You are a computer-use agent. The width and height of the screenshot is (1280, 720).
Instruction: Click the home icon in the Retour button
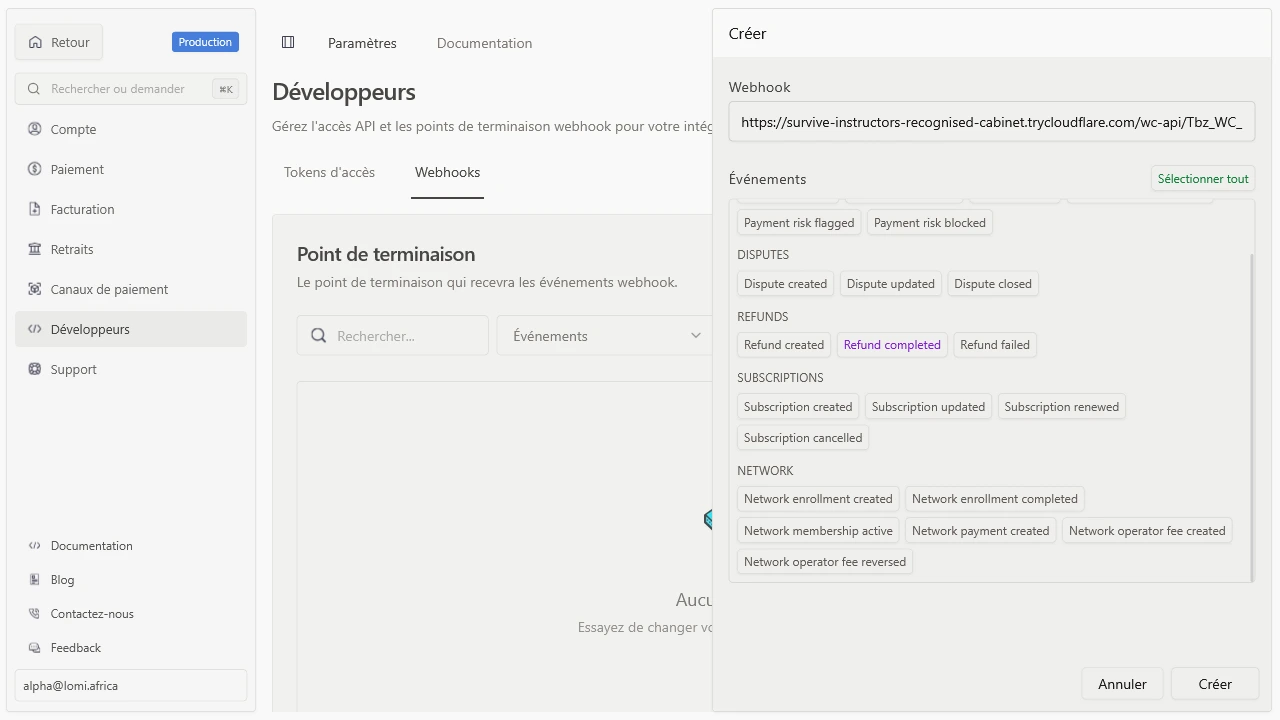click(x=36, y=42)
